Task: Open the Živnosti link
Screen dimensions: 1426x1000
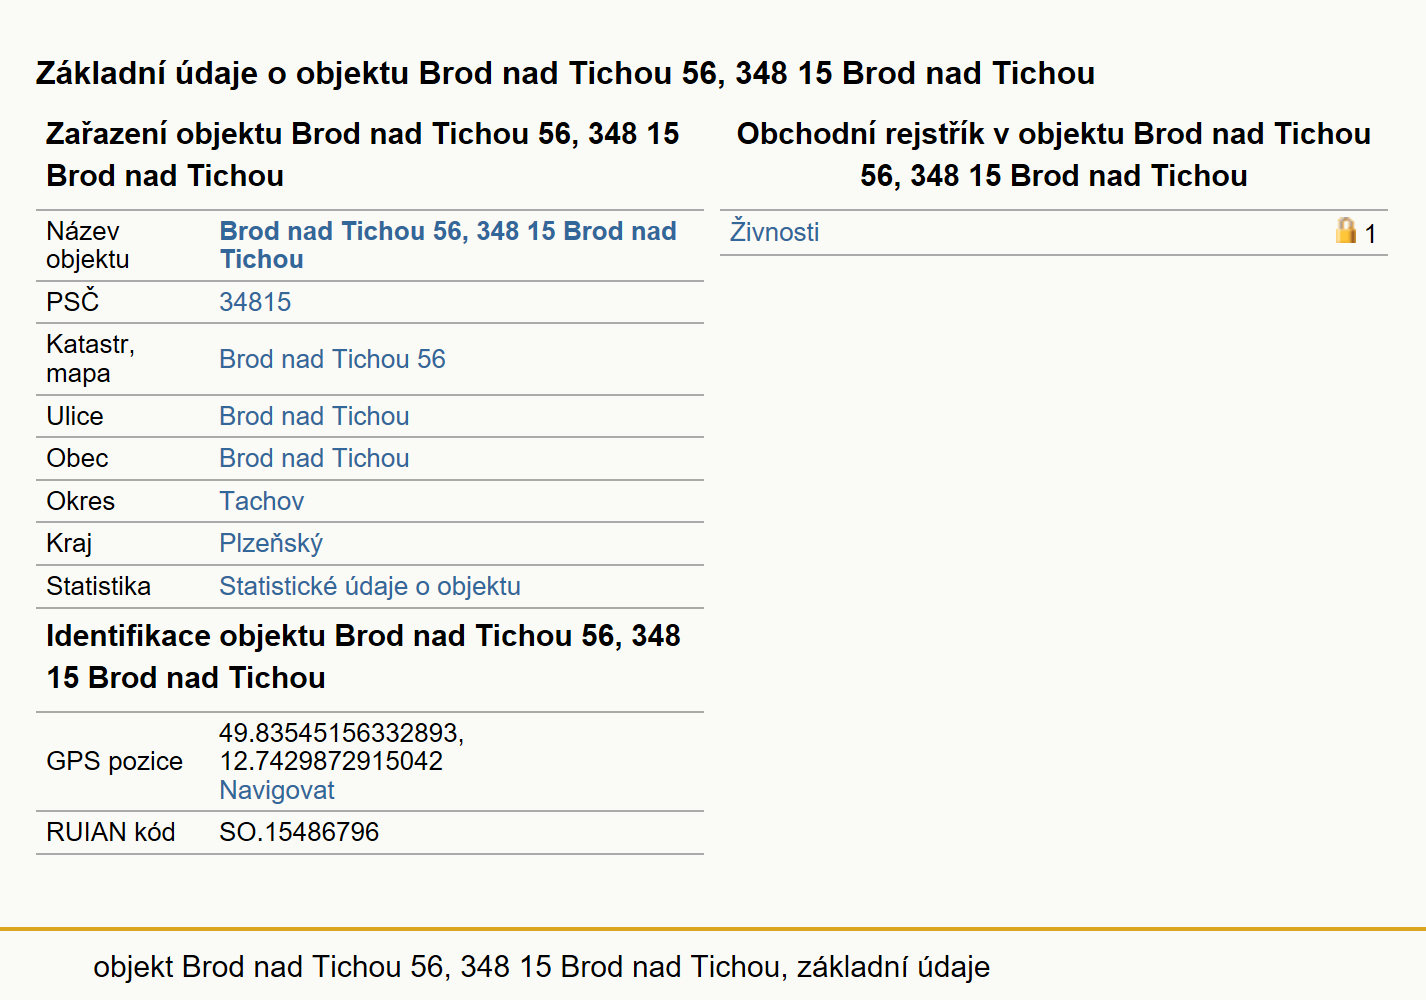Action: pyautogui.click(x=774, y=232)
